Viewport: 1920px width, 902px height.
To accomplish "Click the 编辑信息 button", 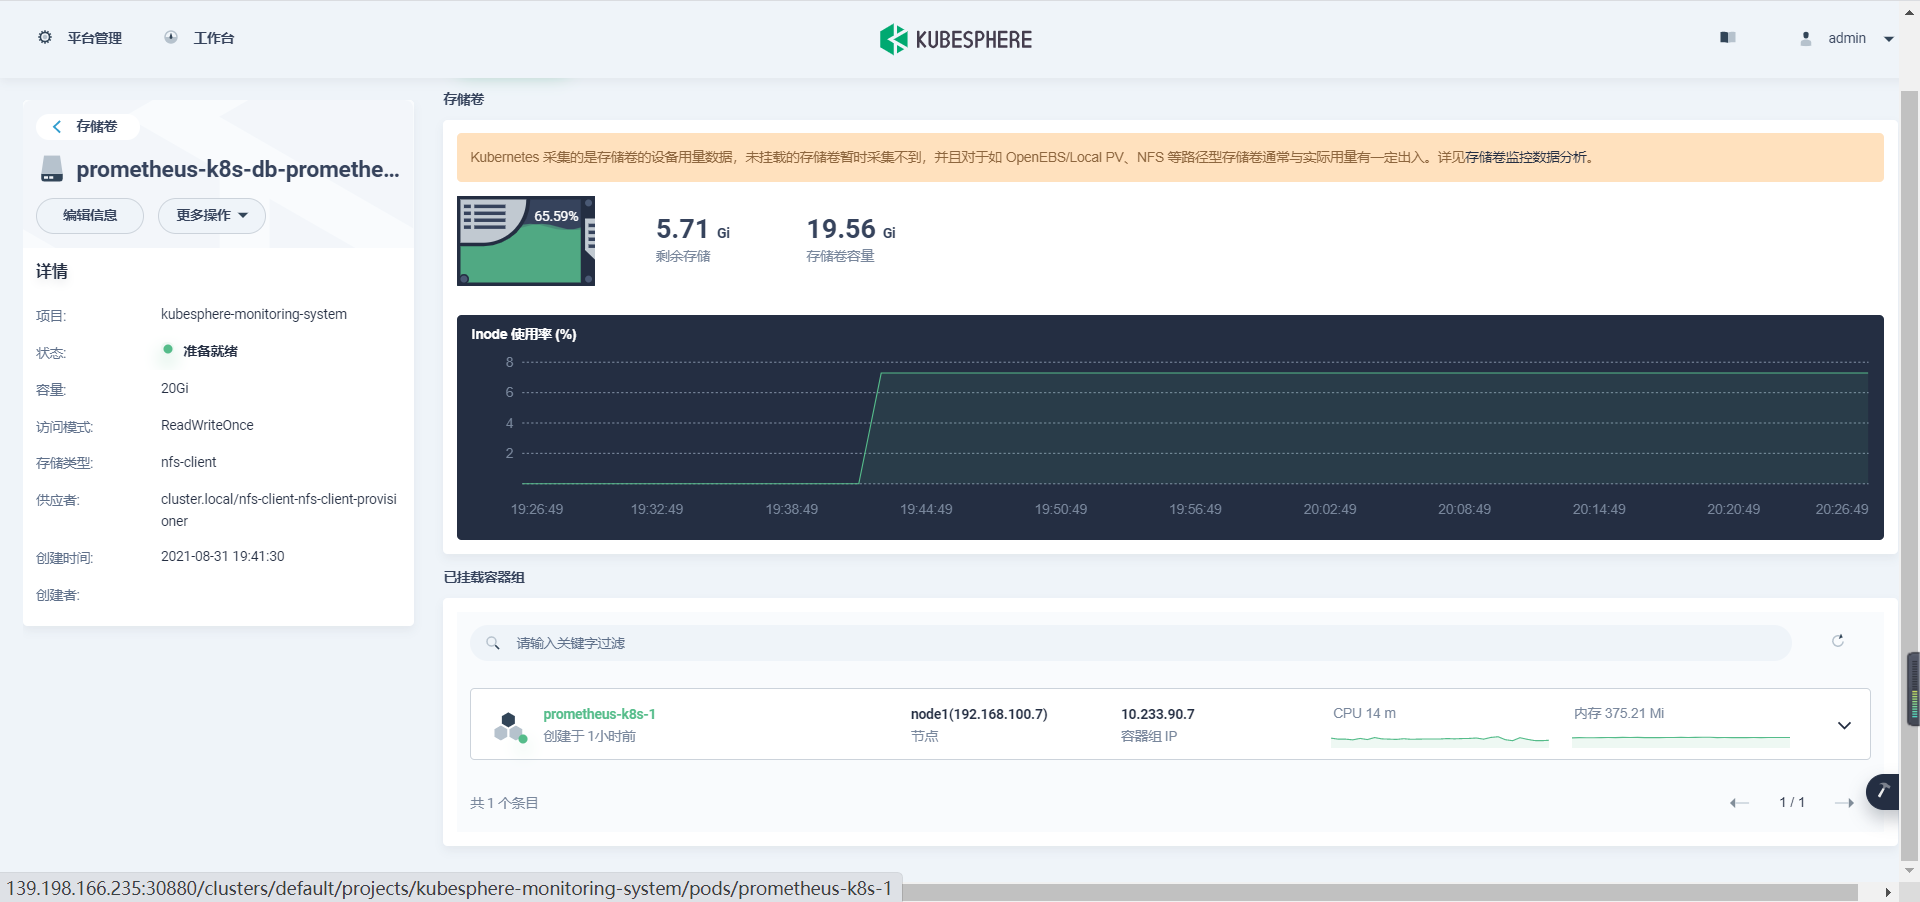I will 89,216.
